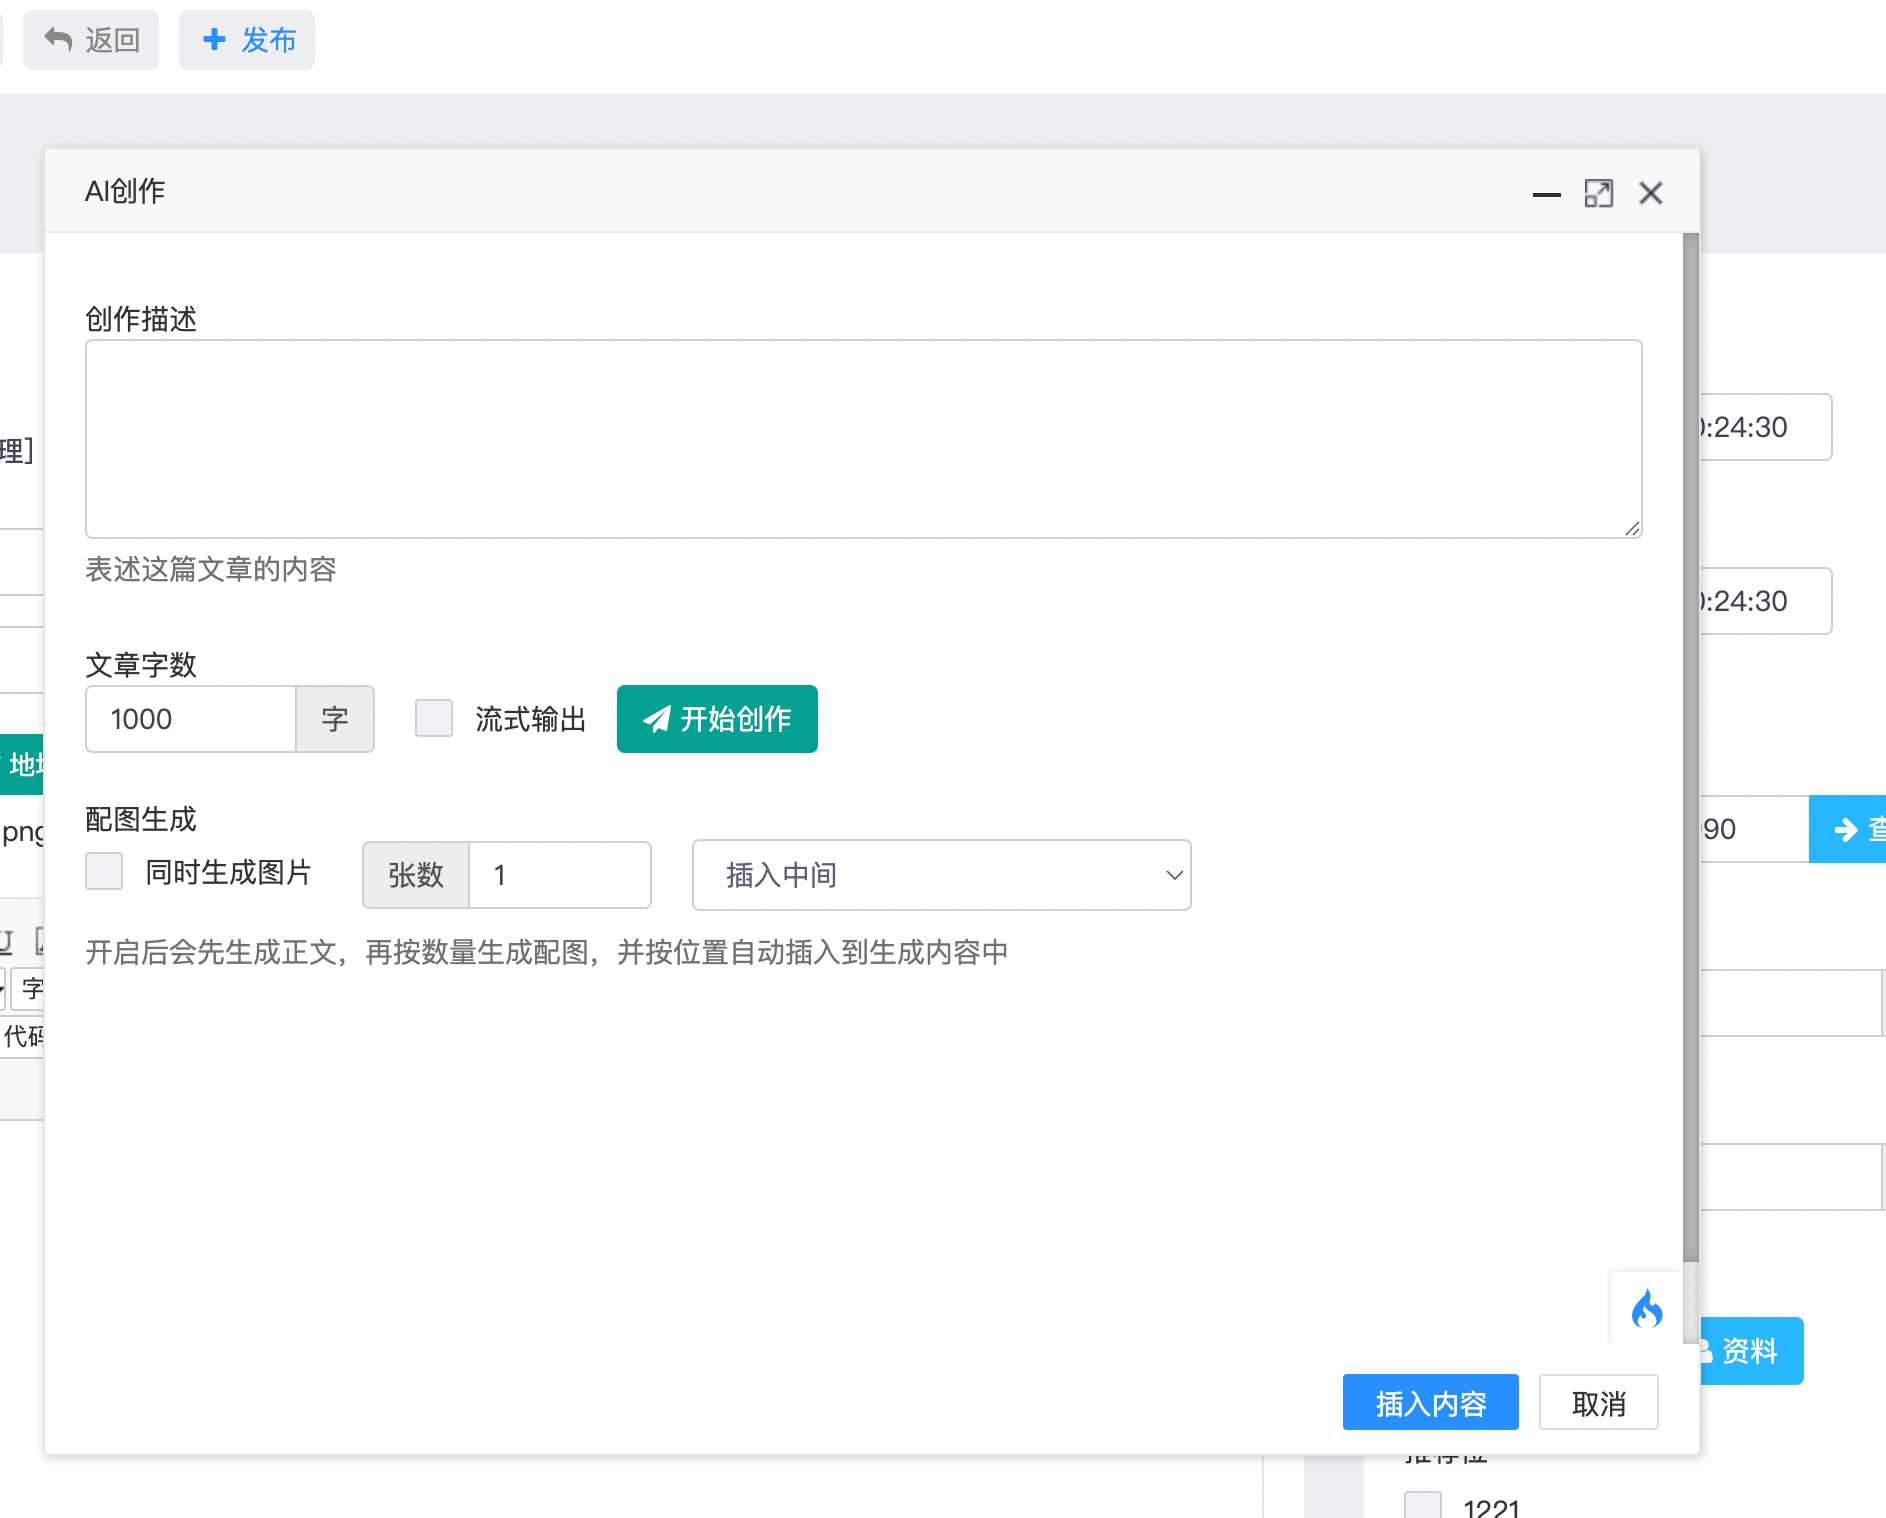
Task: Click the 创作描述 text area
Action: click(x=863, y=439)
